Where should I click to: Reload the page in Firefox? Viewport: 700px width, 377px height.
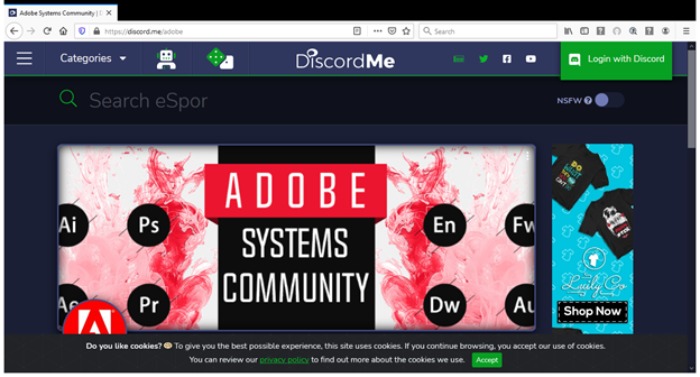pos(47,31)
